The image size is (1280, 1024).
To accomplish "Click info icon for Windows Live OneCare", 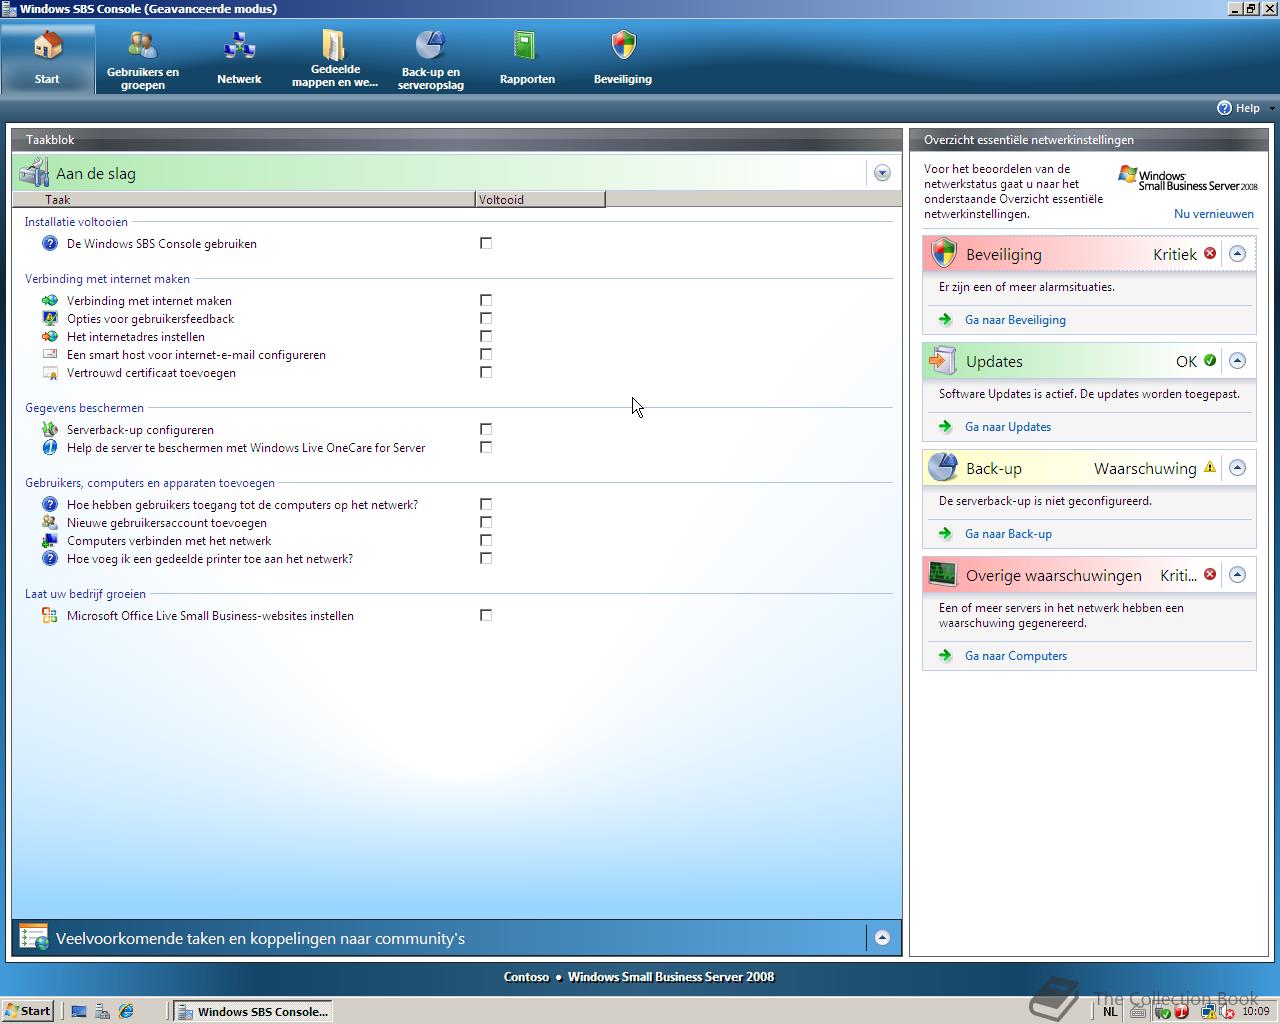I will (50, 447).
